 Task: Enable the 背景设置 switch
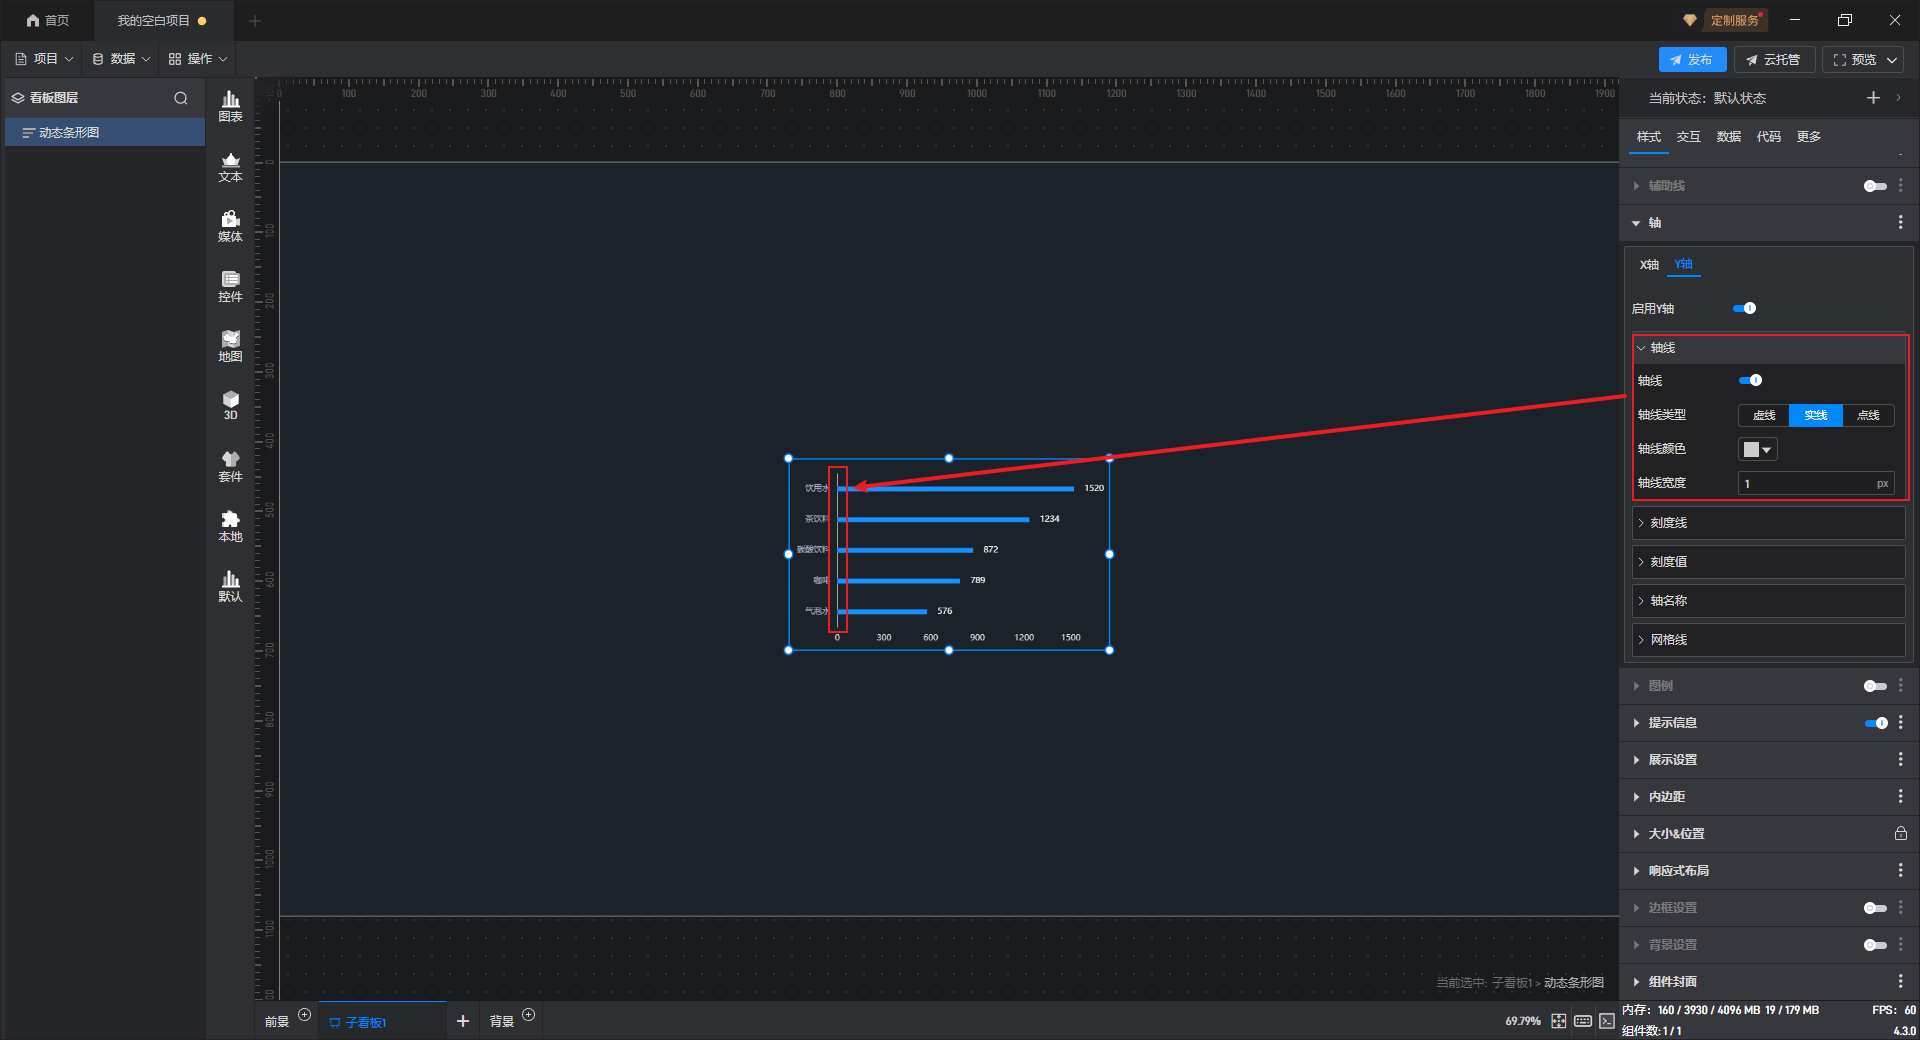tap(1875, 945)
